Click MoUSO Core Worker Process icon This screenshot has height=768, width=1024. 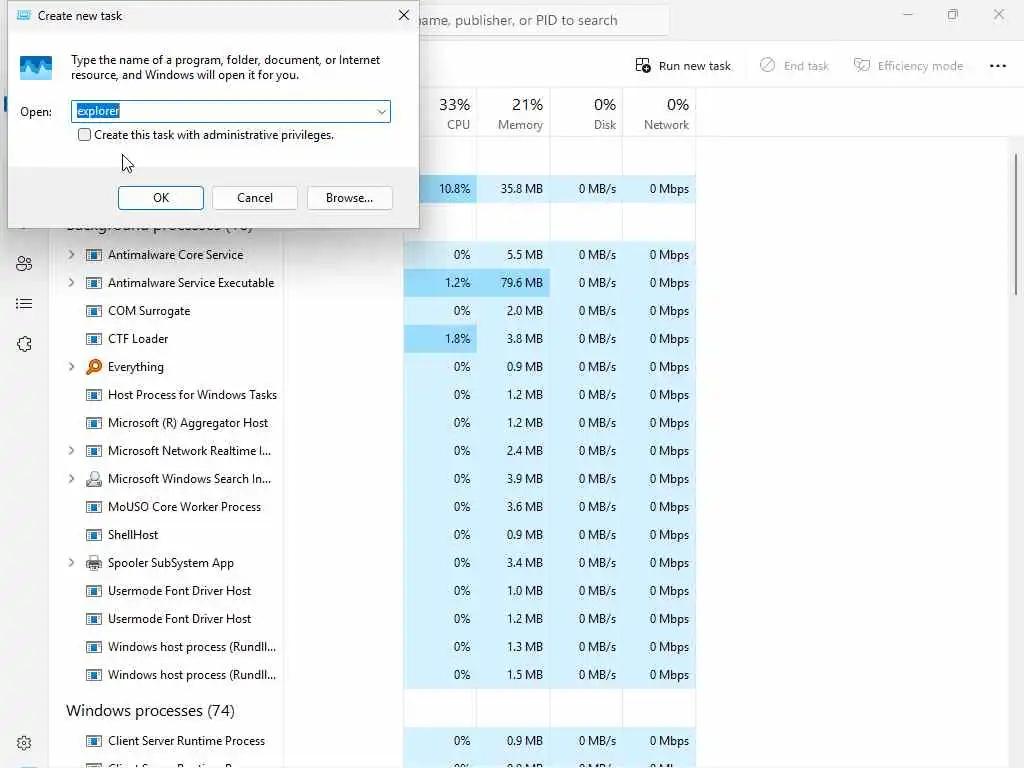click(x=94, y=507)
